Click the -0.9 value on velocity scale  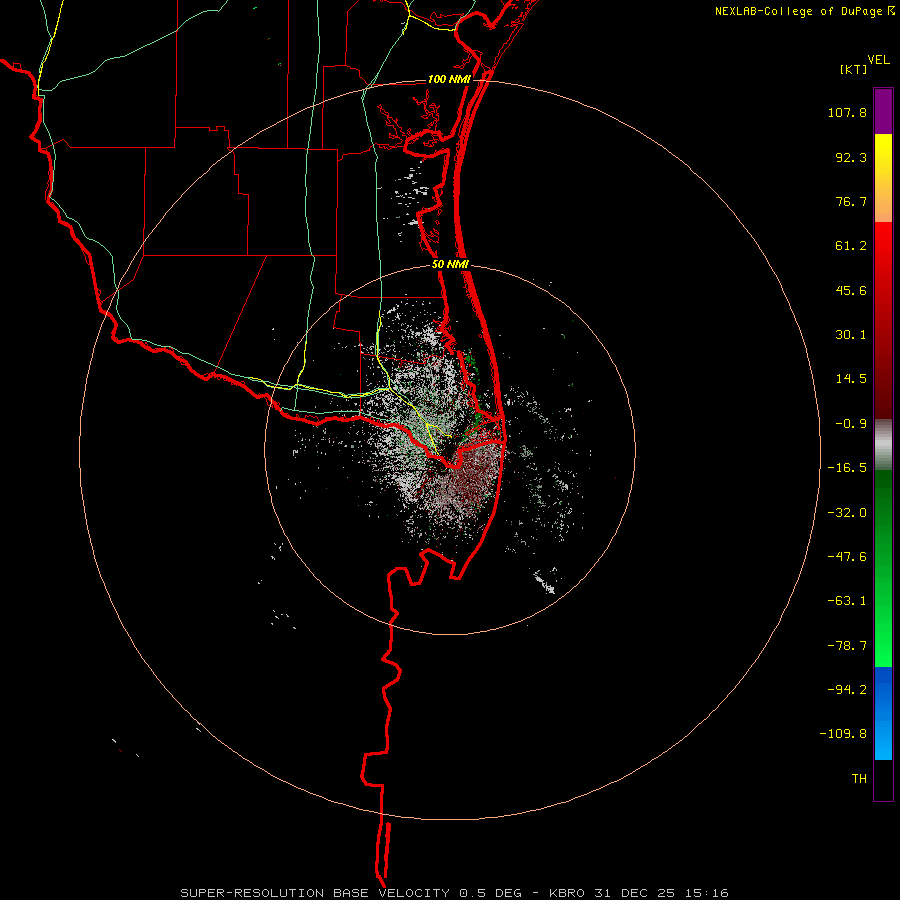click(851, 424)
